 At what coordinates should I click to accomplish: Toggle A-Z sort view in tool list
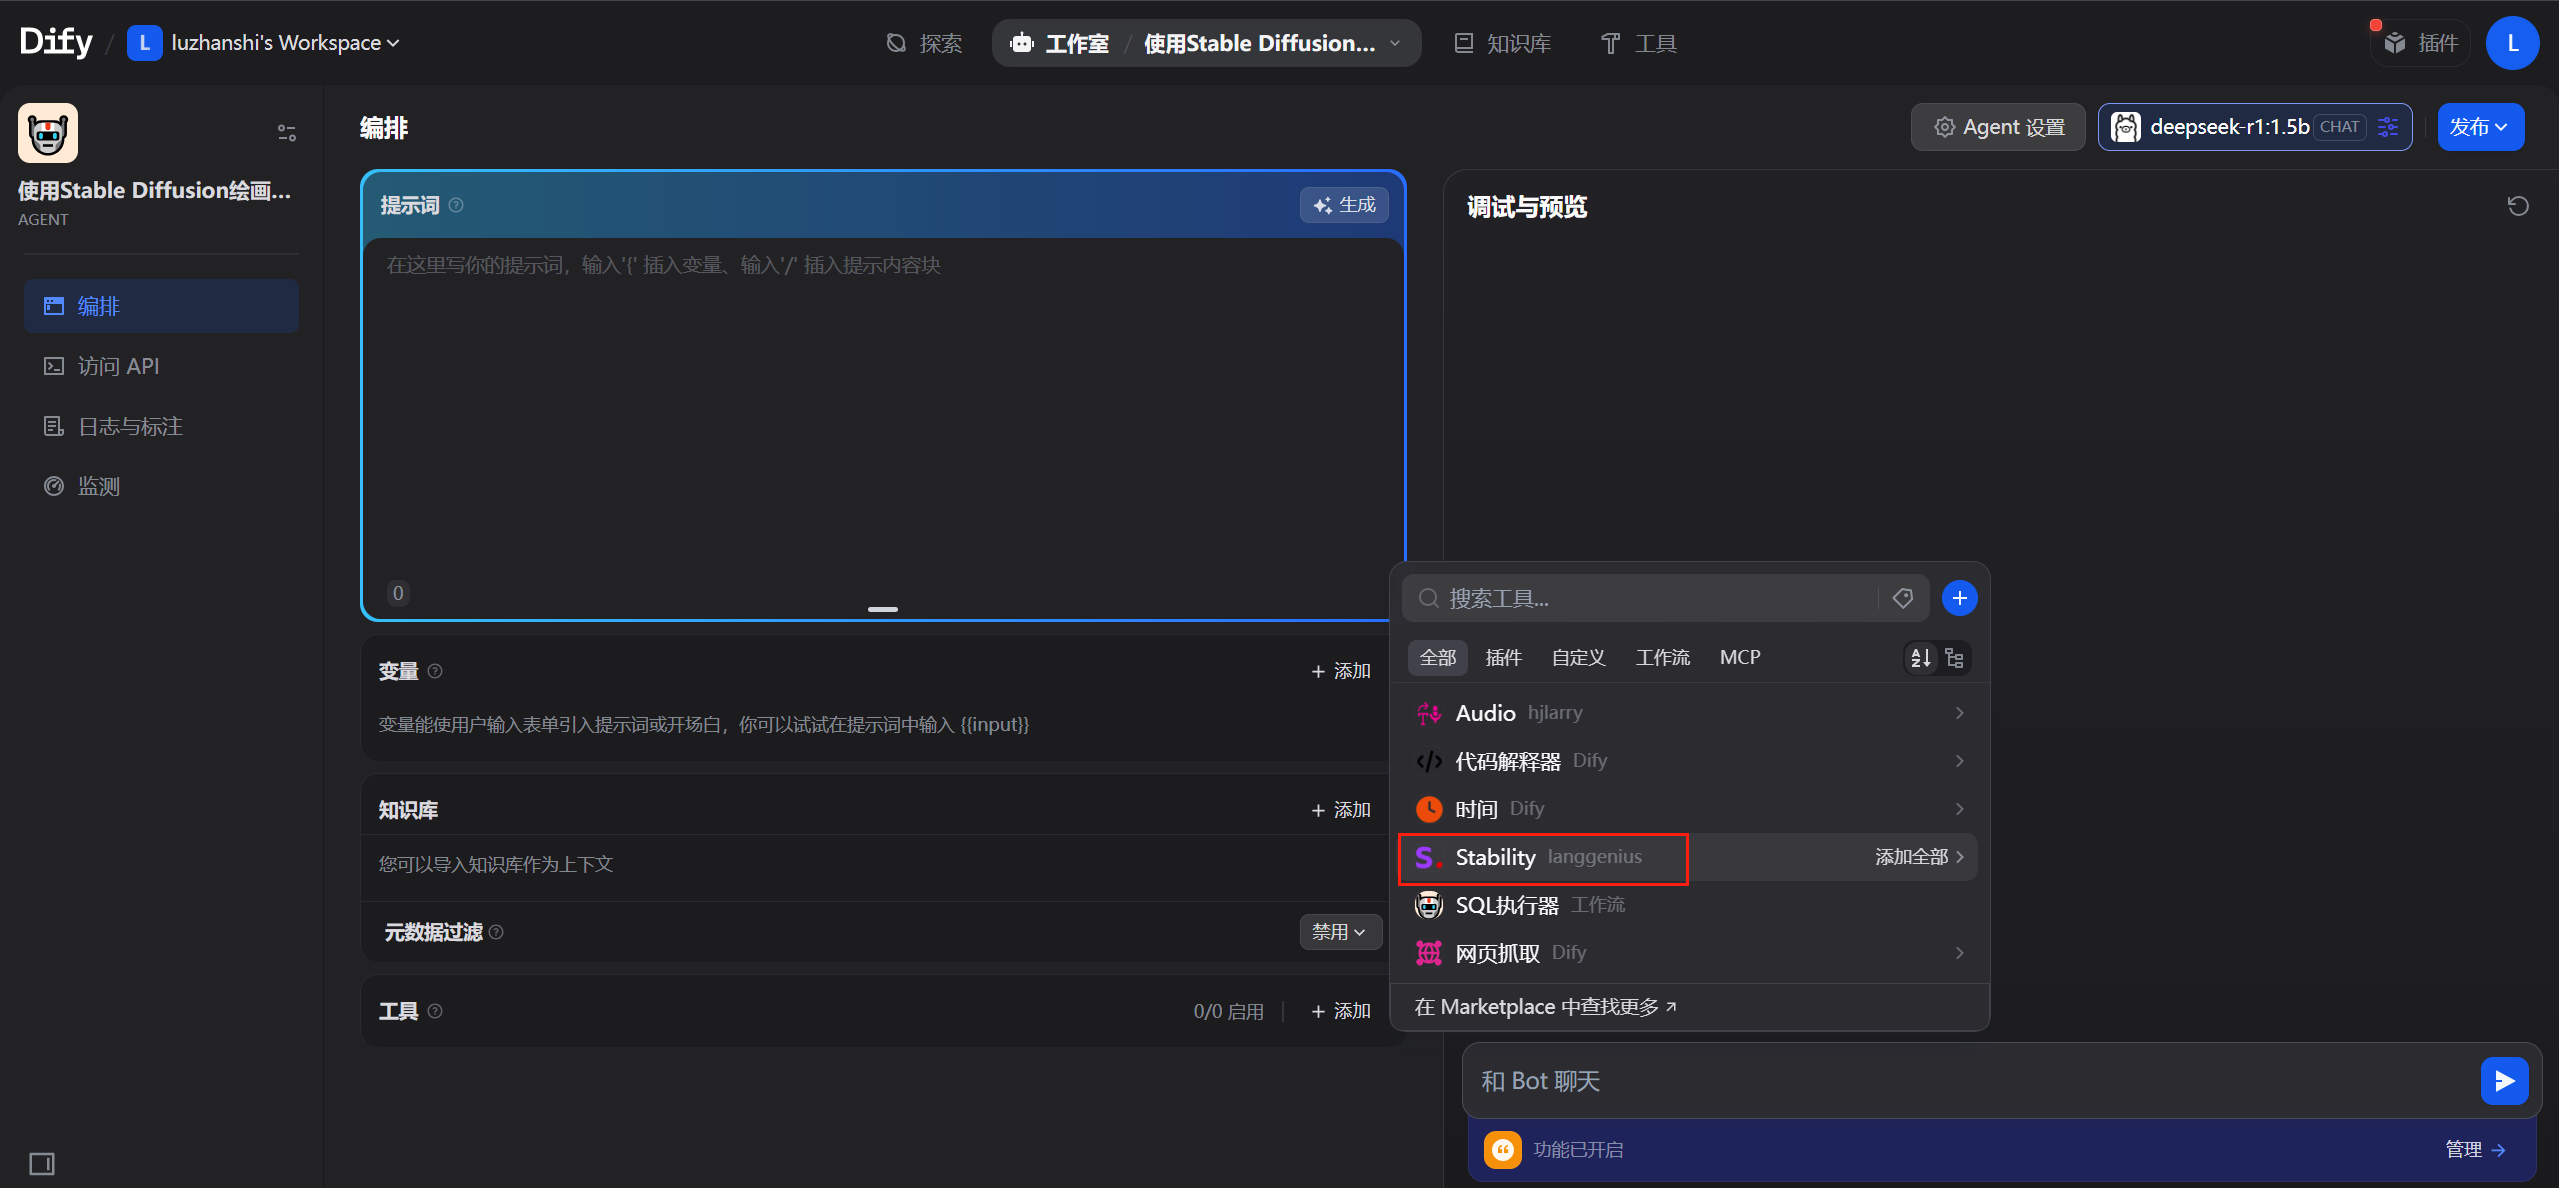coord(1920,658)
